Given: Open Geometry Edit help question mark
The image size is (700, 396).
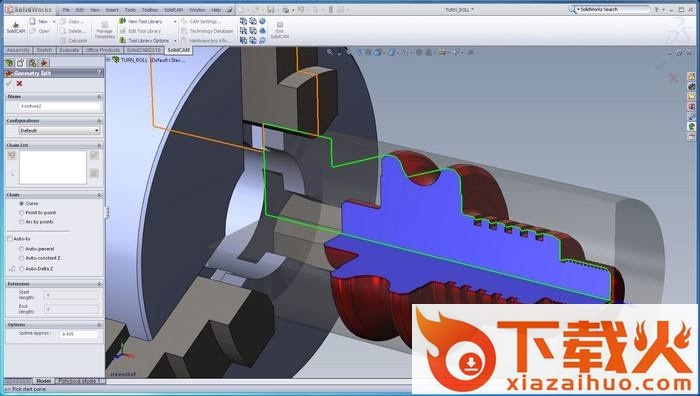Looking at the screenshot, I should (99, 73).
